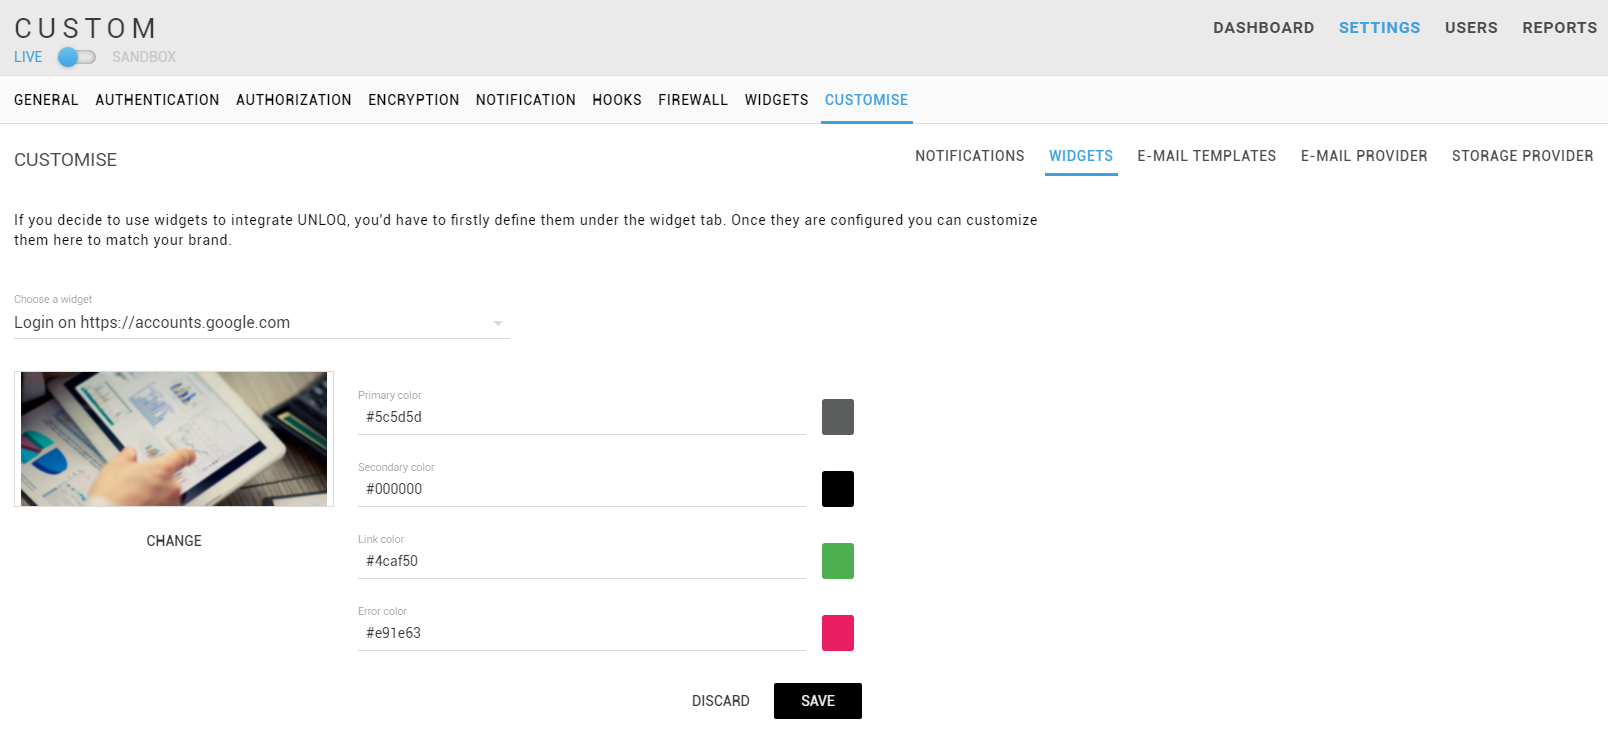
Task: Open the STORAGE PROVIDER sub-tab
Action: (1523, 156)
